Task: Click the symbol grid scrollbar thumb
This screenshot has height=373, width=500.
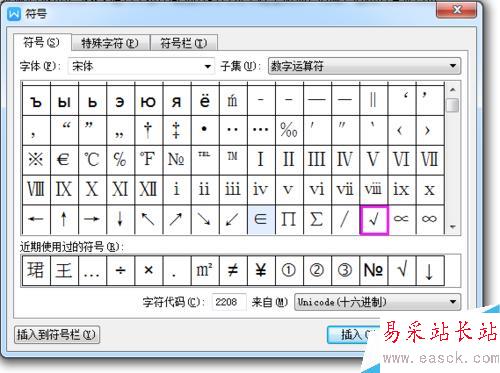Action: 453,105
